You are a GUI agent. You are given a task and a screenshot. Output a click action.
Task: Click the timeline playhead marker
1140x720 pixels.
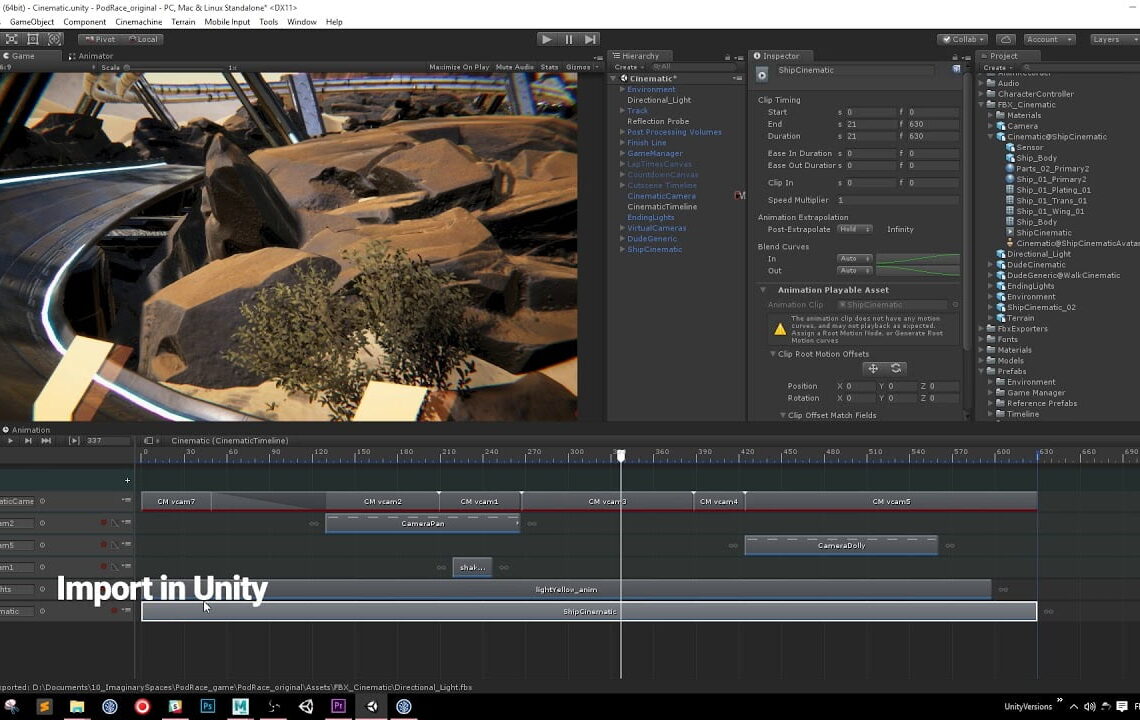click(621, 455)
